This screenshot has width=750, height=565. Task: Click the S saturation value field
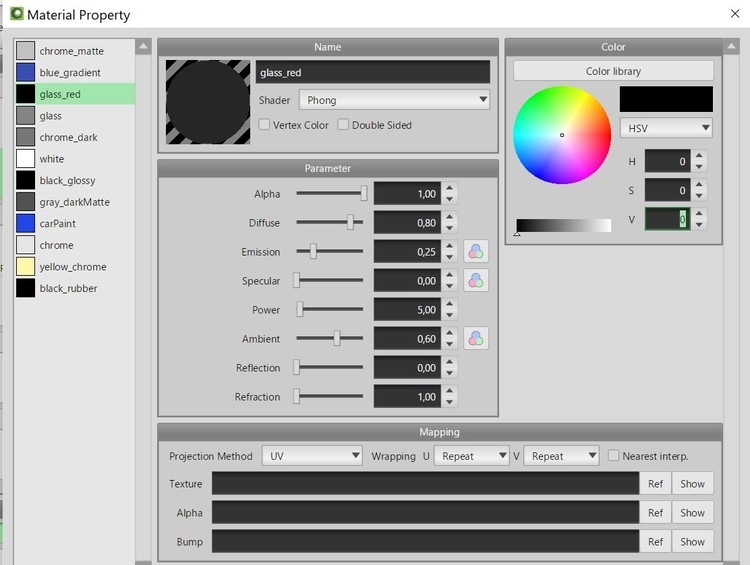click(667, 190)
